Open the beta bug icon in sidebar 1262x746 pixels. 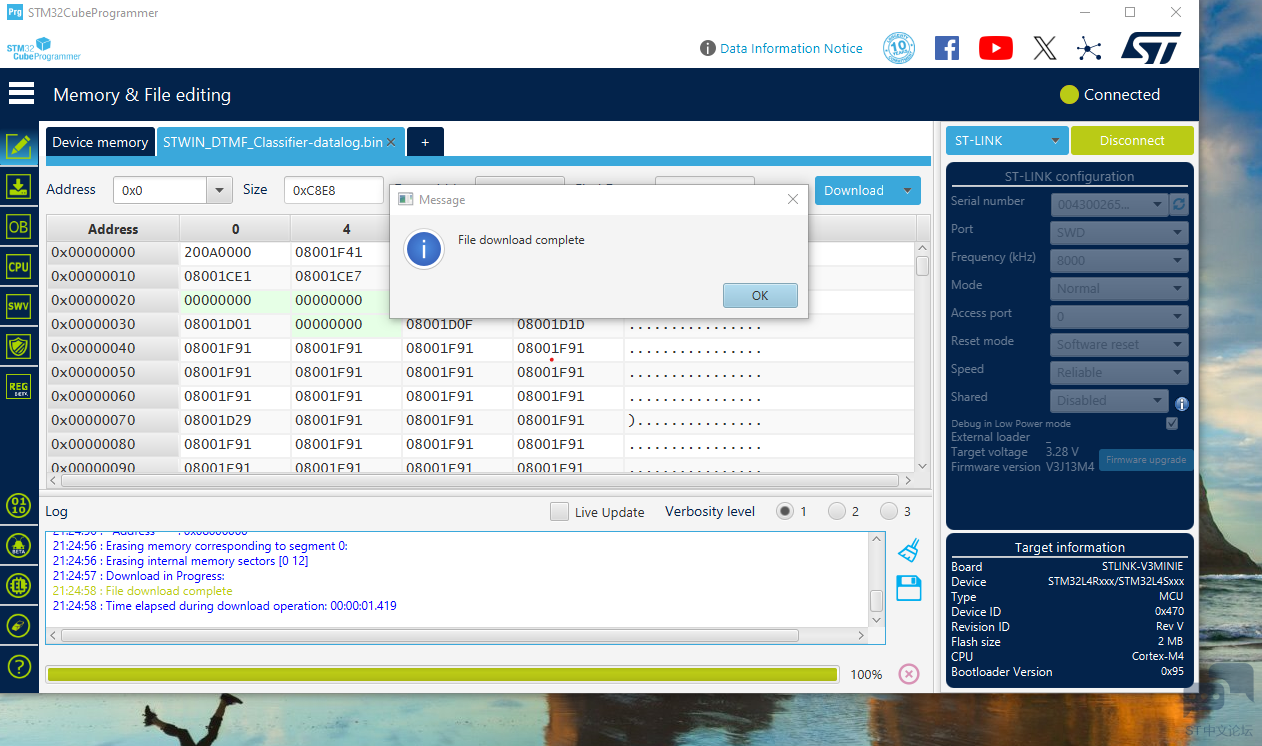[x=19, y=545]
